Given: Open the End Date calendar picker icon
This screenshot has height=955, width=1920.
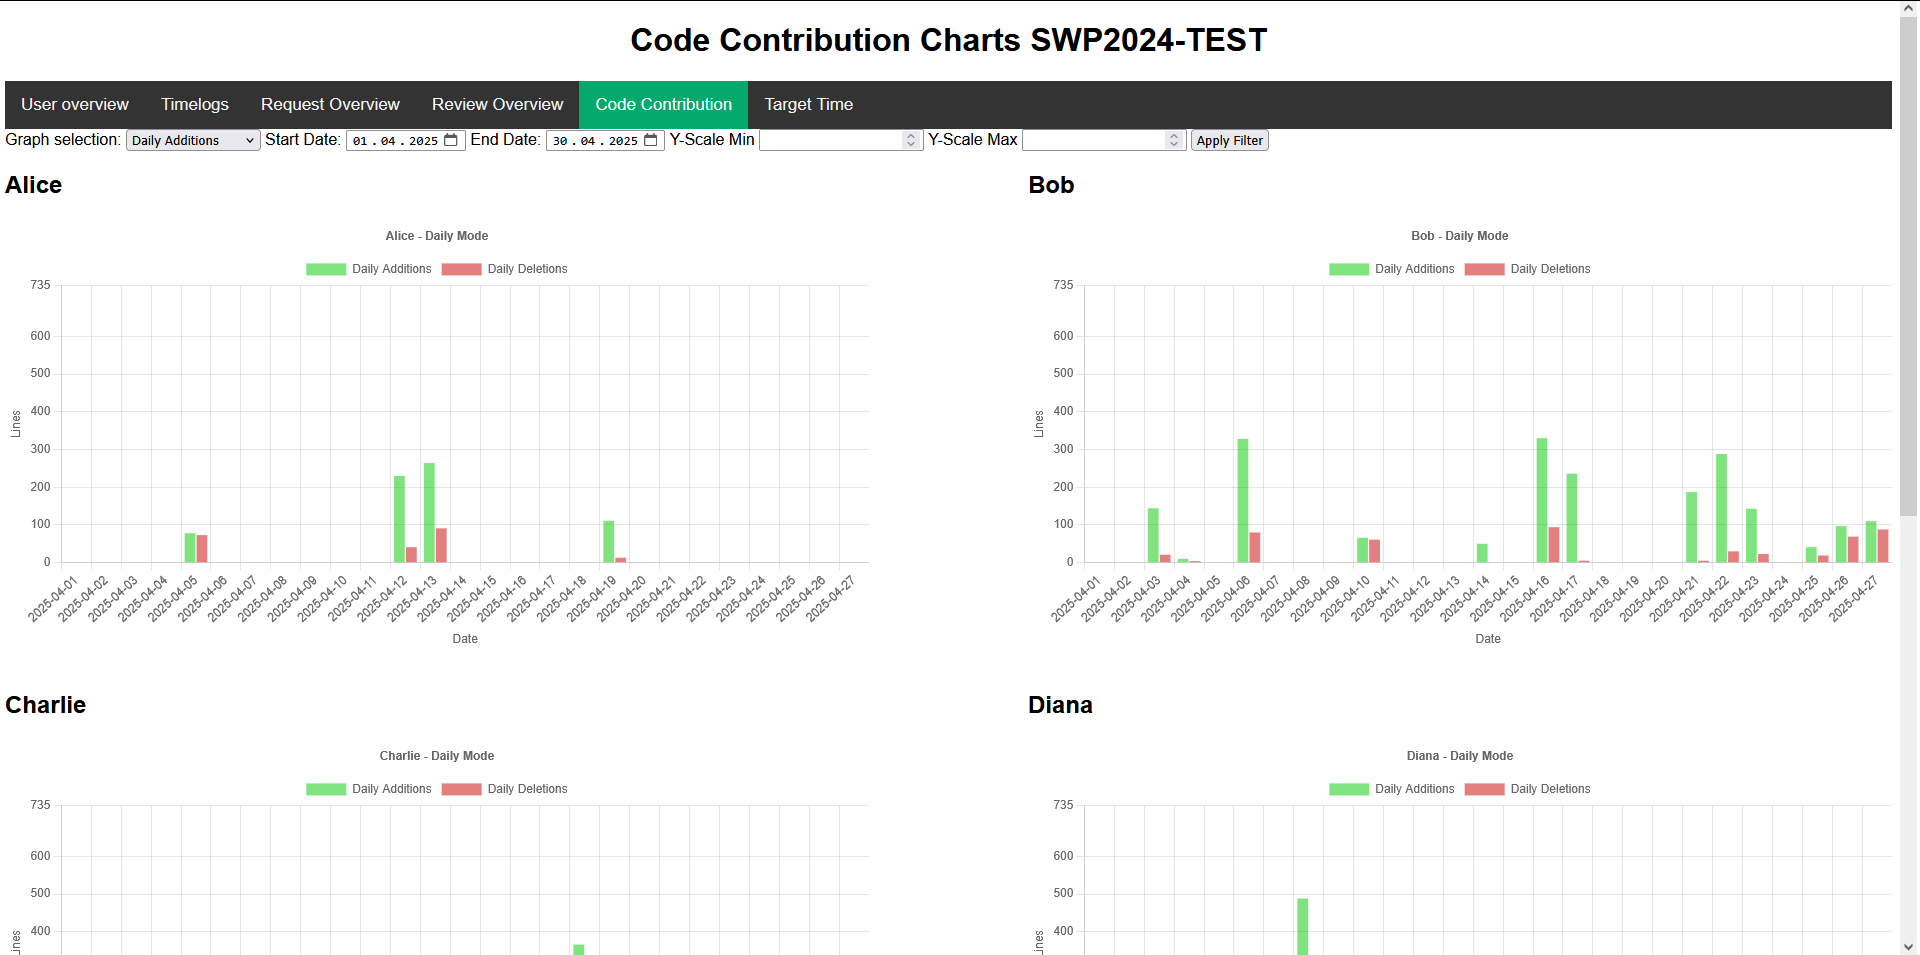Looking at the screenshot, I should tap(651, 140).
